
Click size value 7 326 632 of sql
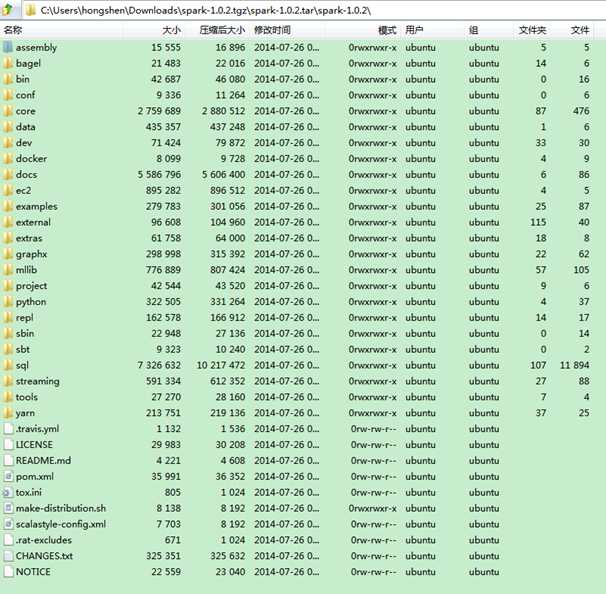pos(159,365)
